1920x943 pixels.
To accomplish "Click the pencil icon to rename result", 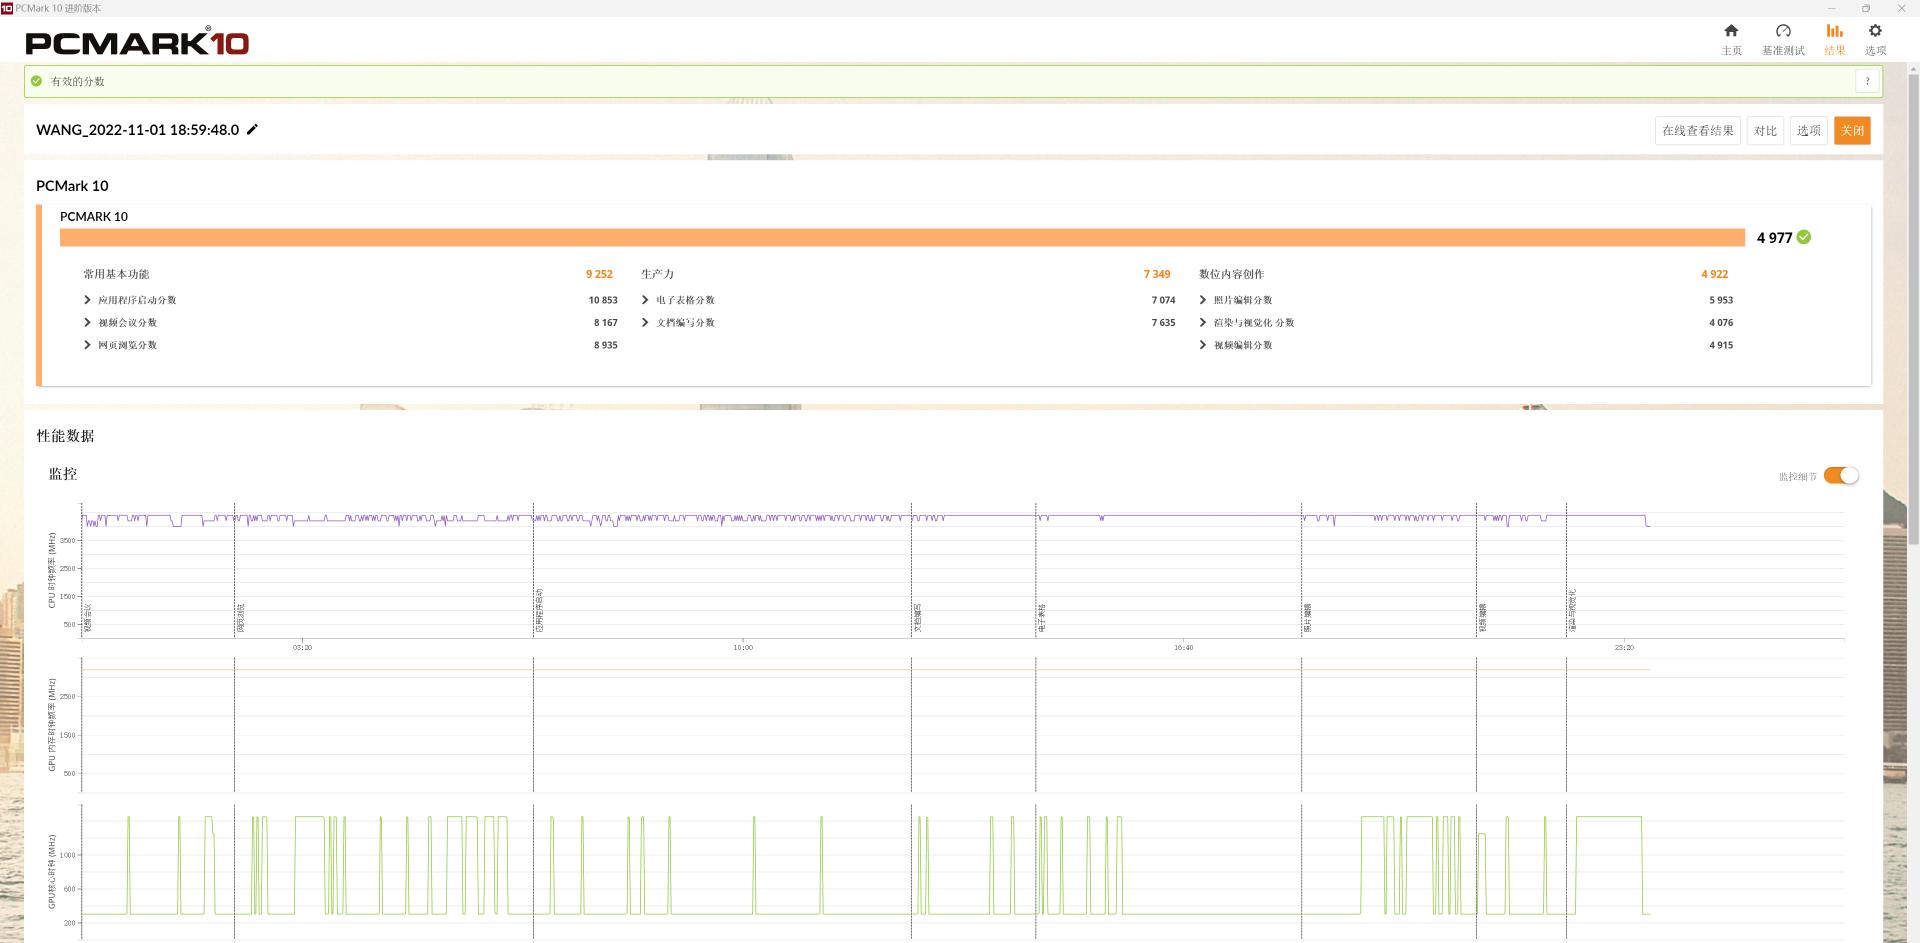I will coord(253,130).
